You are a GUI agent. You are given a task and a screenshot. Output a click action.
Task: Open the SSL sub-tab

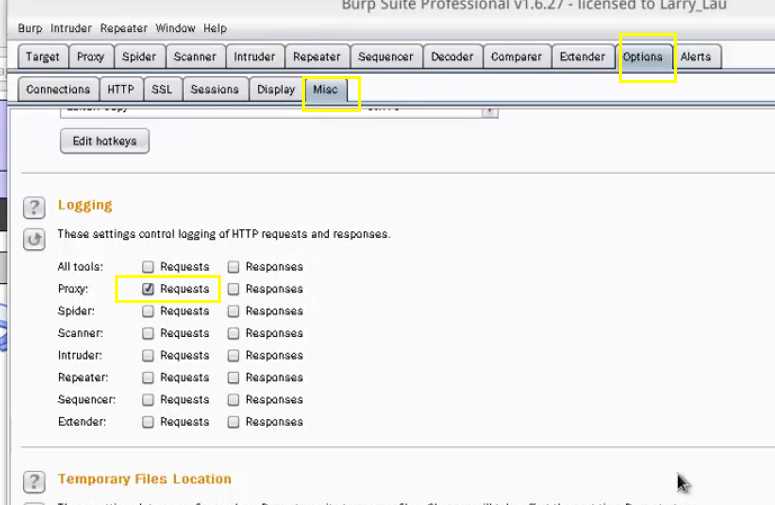[162, 89]
